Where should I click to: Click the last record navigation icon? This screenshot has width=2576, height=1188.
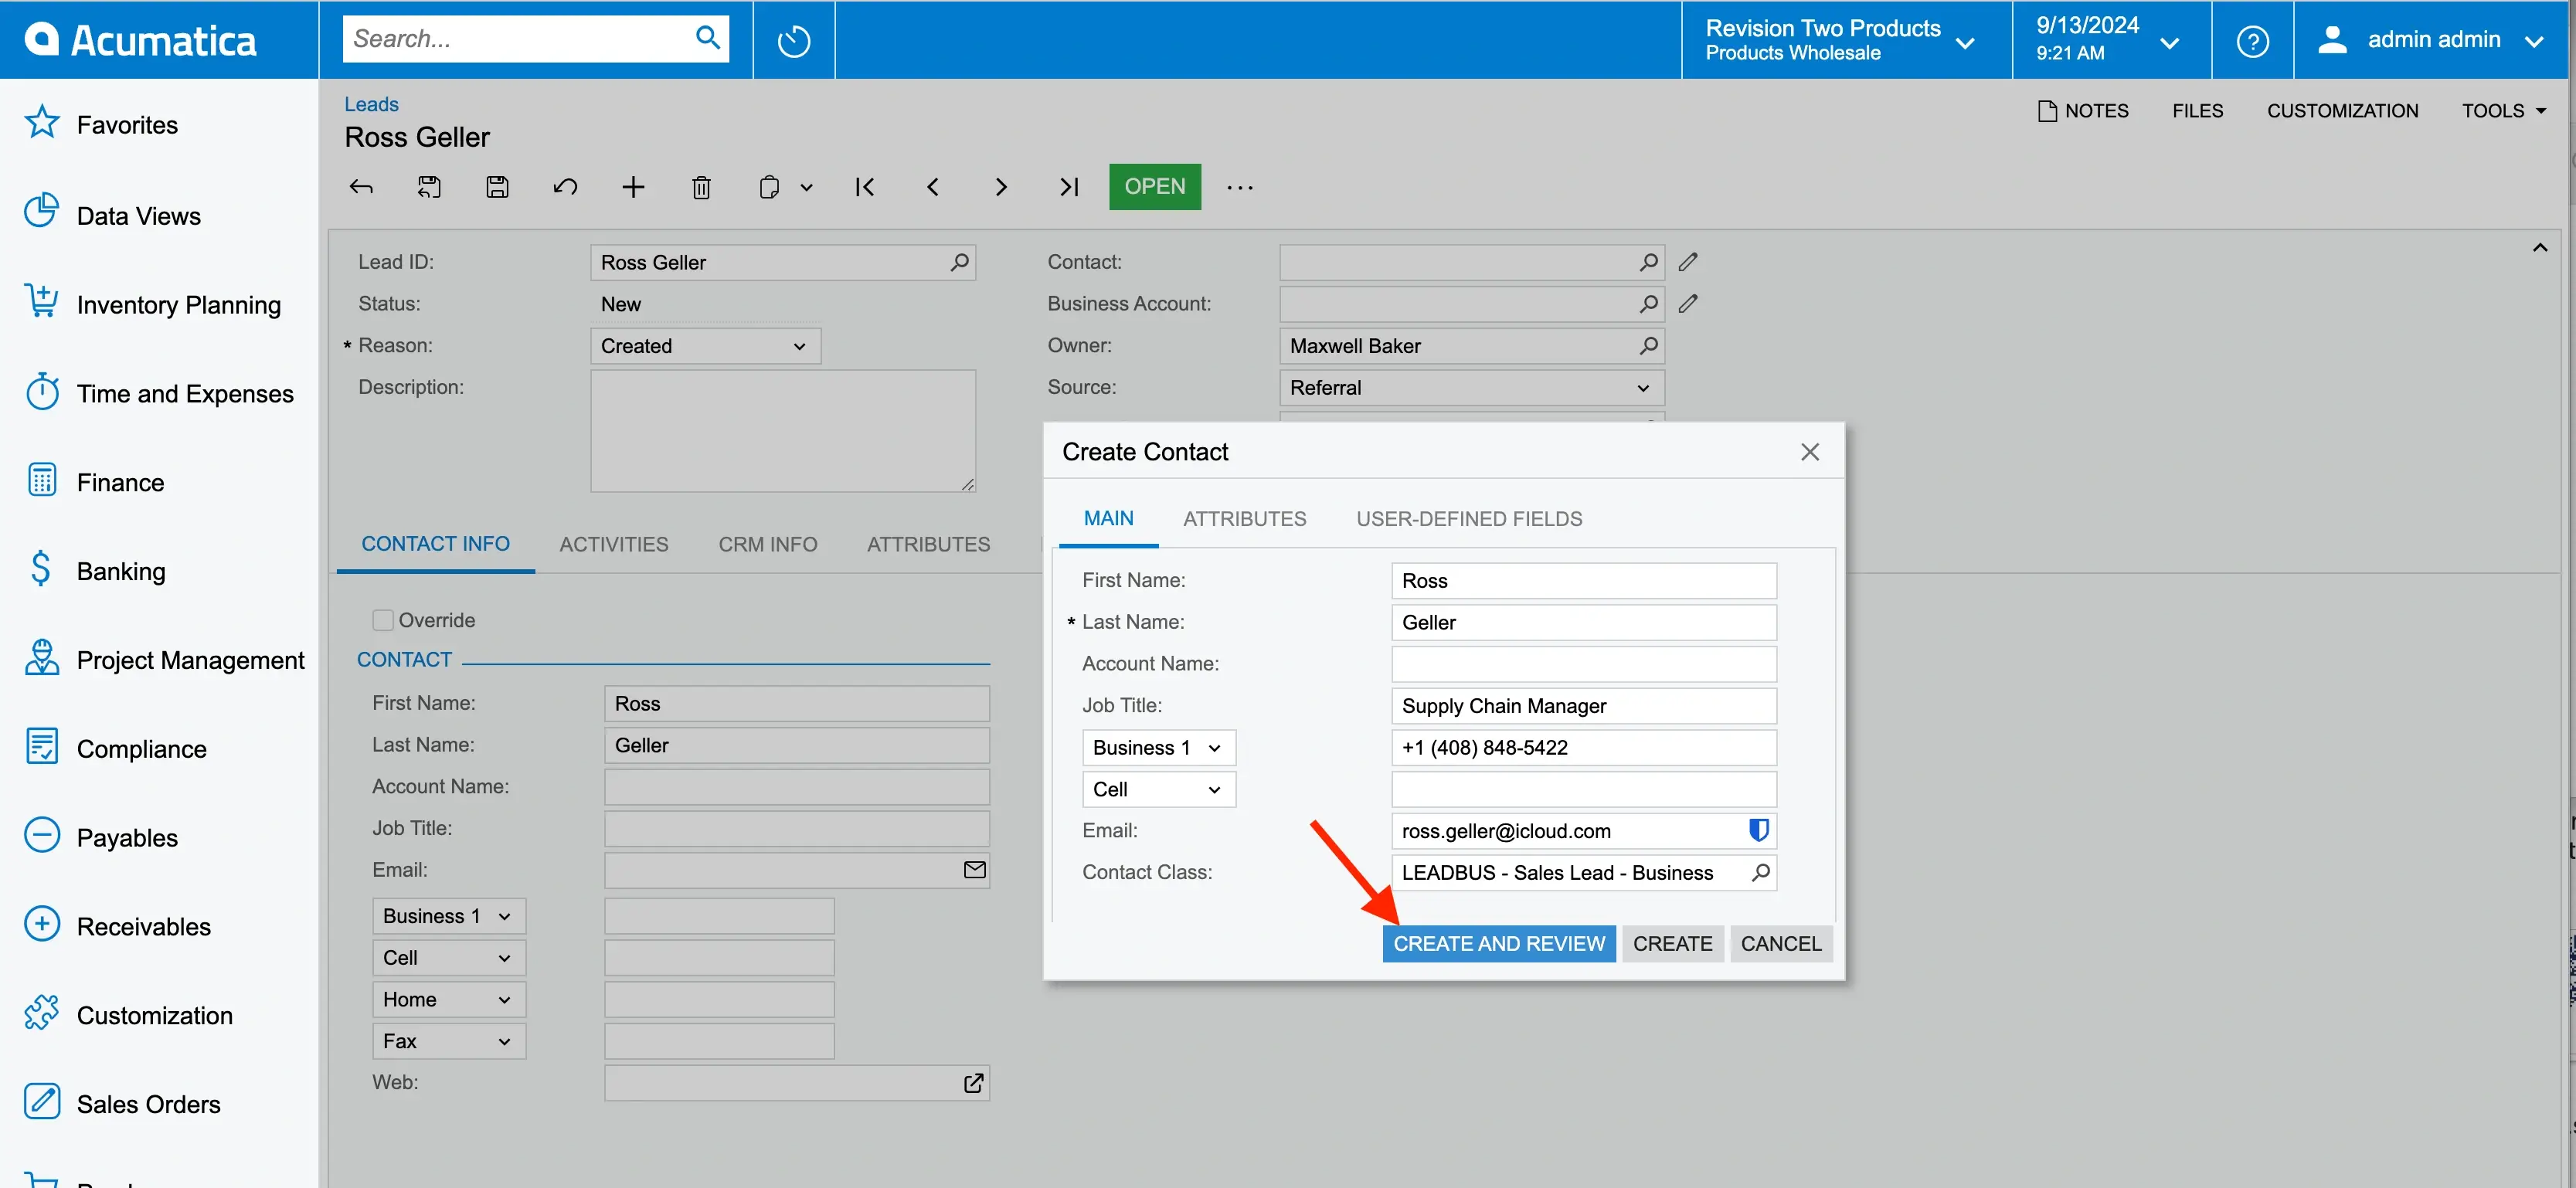[x=1069, y=185]
